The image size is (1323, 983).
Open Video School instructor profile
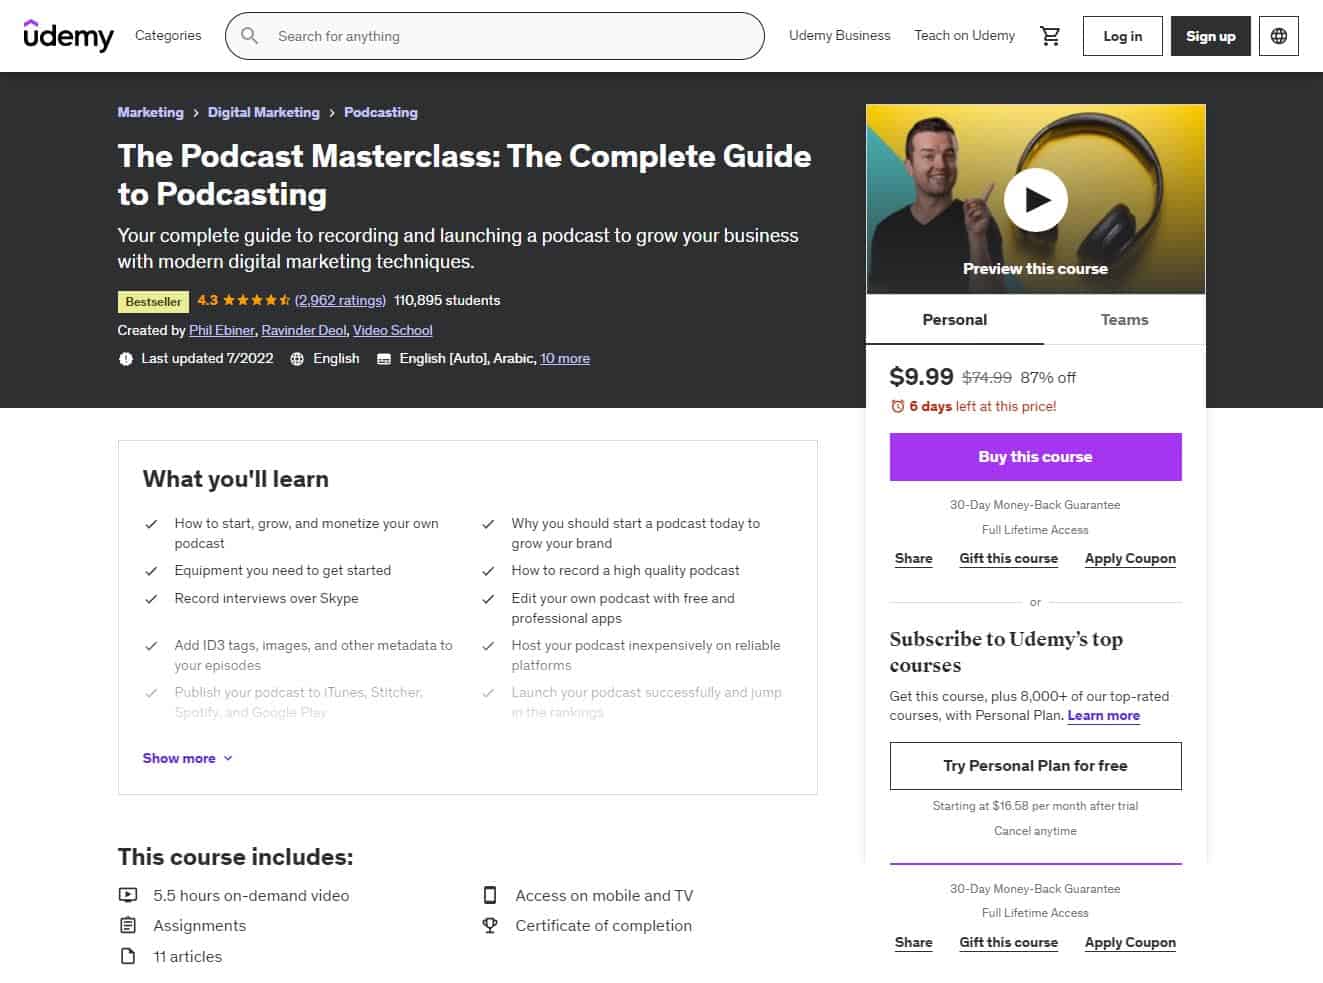393,330
